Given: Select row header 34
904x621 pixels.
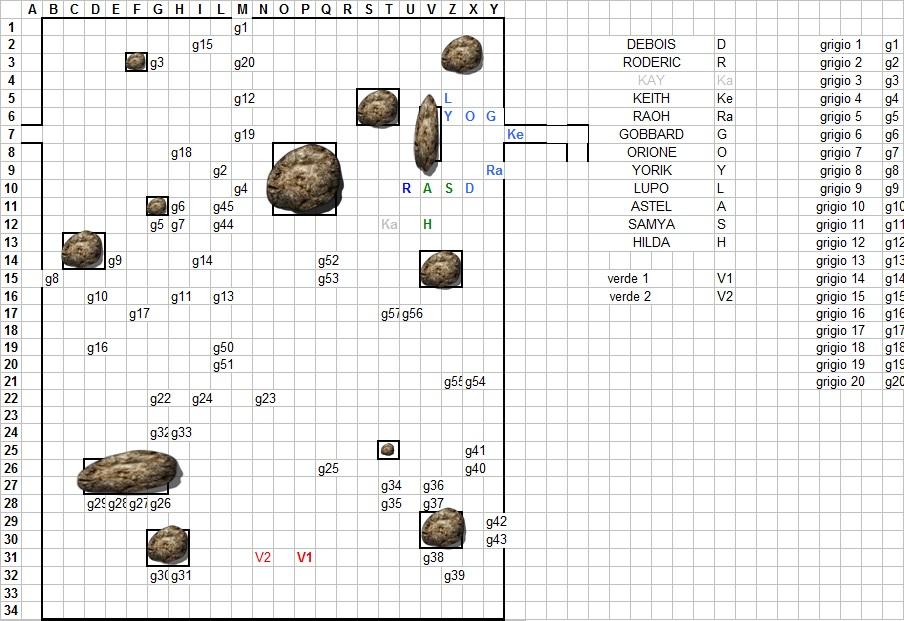Looking at the screenshot, I should 11,610.
